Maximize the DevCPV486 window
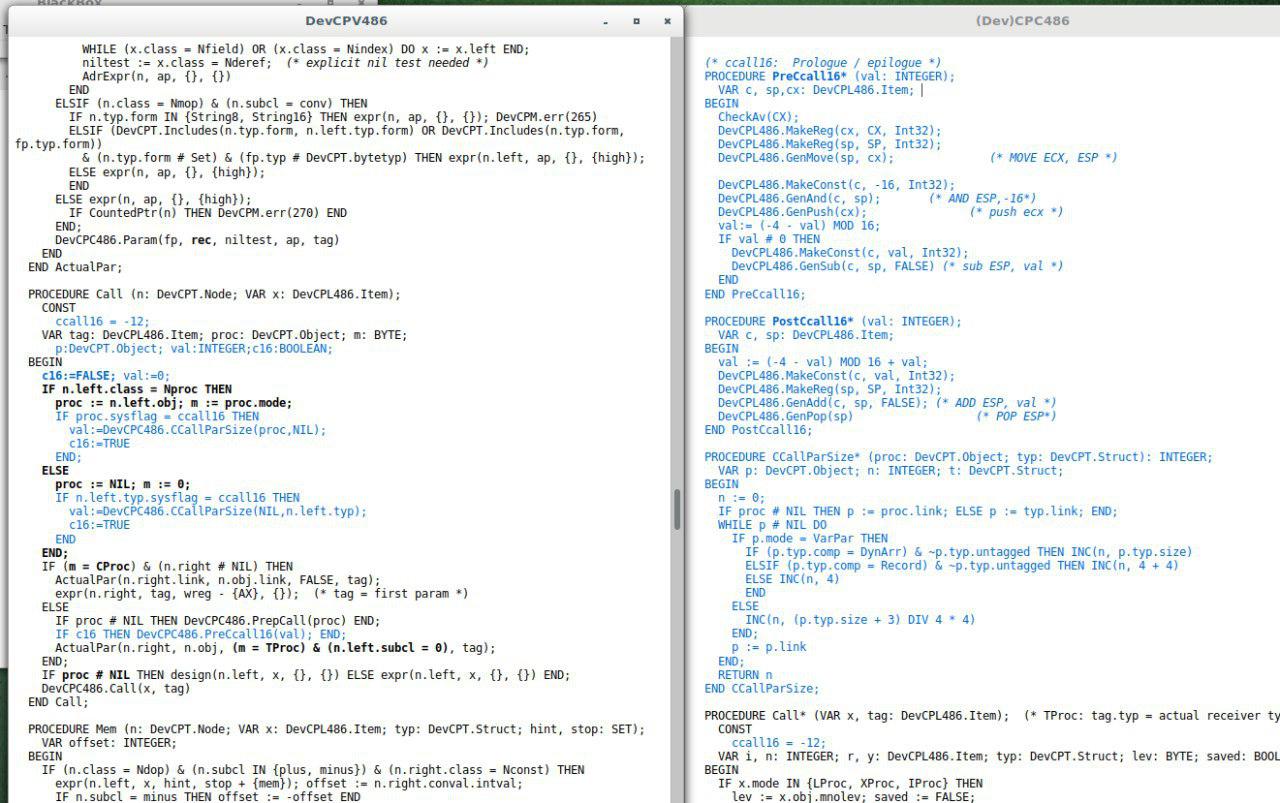The width and height of the screenshot is (1280, 803). [636, 21]
